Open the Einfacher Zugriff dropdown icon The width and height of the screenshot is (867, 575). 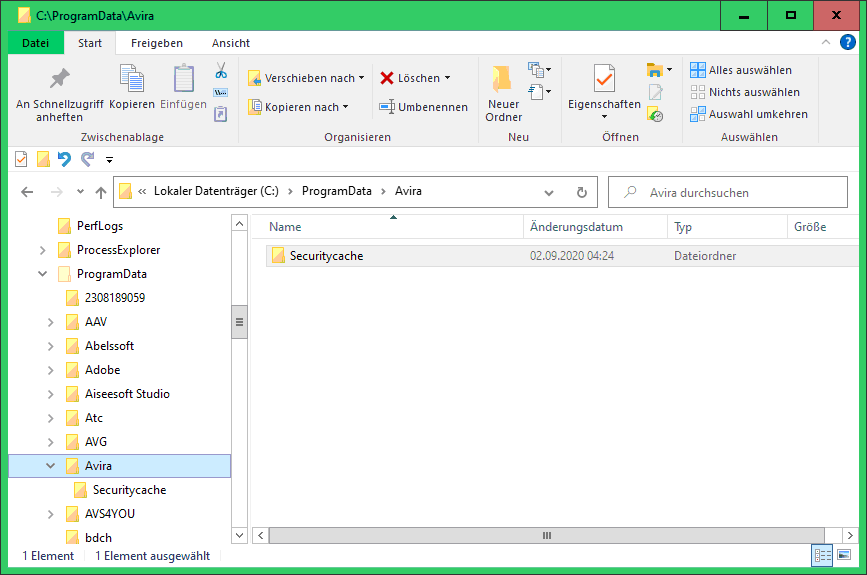[540, 92]
